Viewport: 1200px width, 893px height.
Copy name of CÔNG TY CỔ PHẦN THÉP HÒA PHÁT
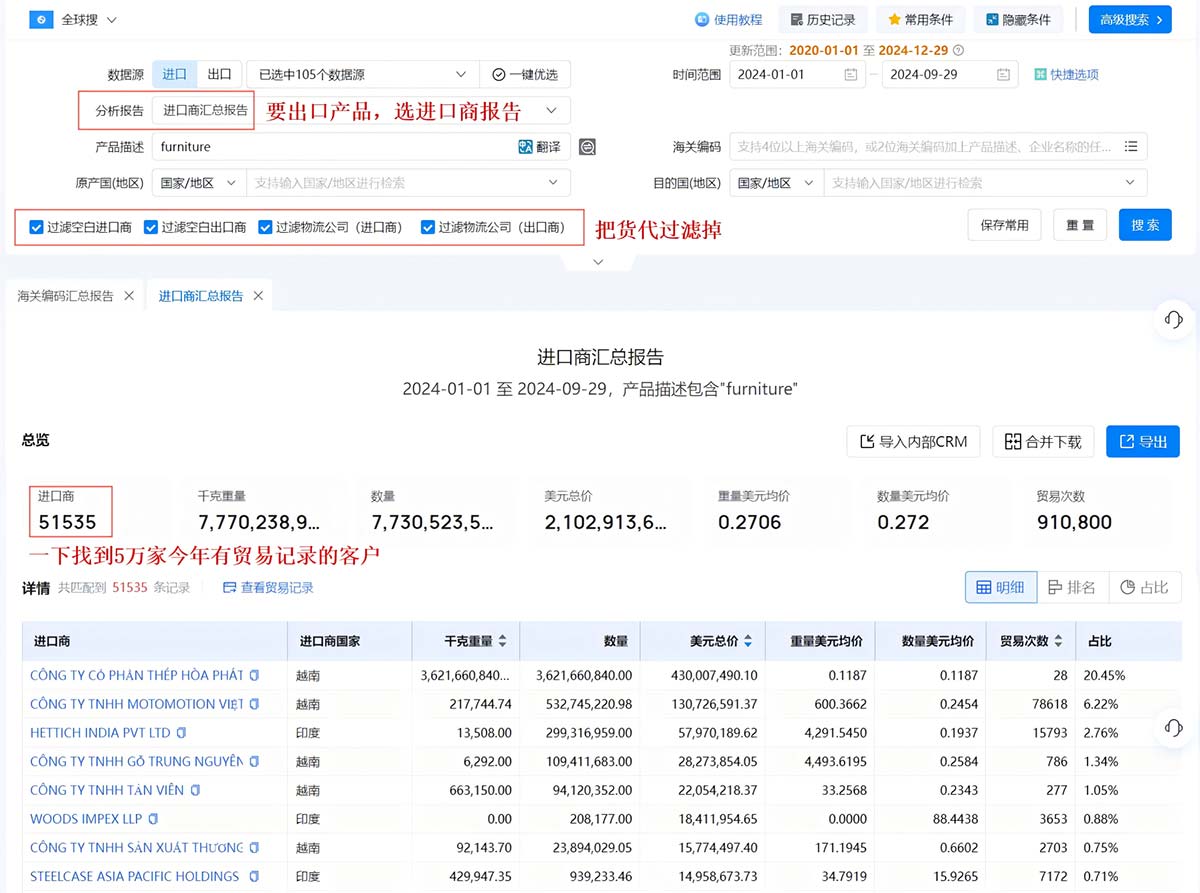tap(255, 675)
